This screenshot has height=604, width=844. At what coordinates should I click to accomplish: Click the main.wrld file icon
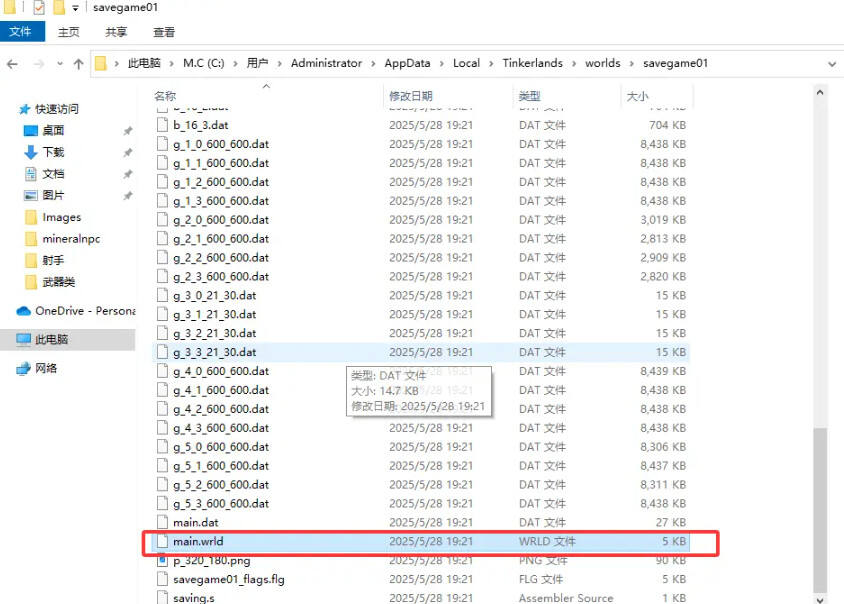(164, 542)
